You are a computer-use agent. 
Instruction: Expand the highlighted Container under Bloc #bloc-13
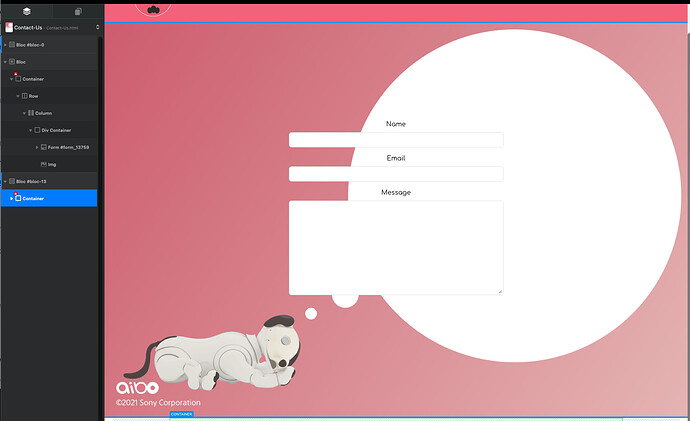[x=11, y=198]
